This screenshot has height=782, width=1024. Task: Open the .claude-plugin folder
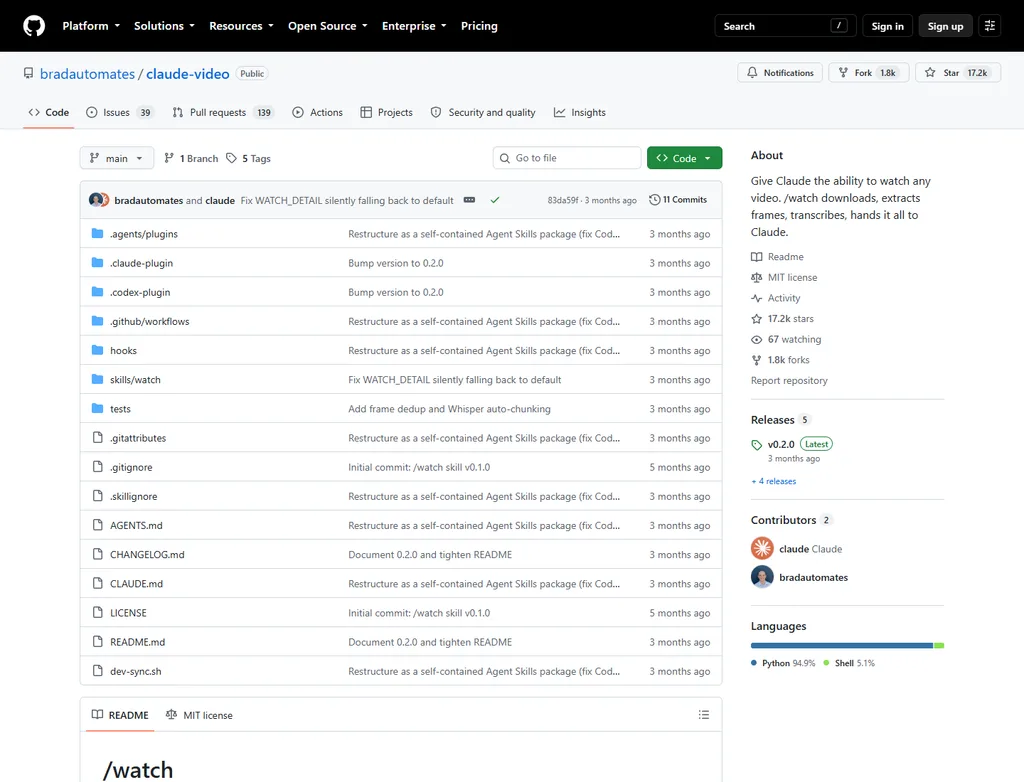pos(141,263)
